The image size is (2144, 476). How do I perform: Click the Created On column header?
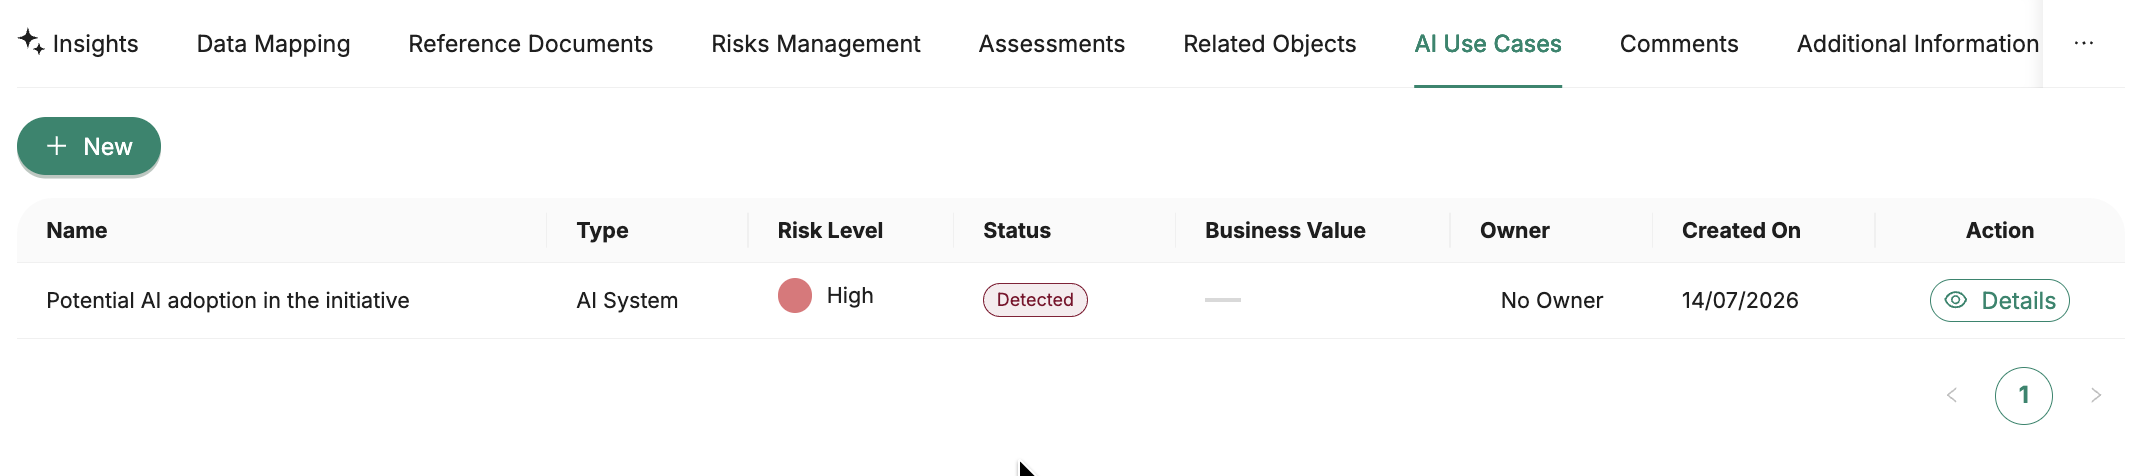pyautogui.click(x=1741, y=230)
